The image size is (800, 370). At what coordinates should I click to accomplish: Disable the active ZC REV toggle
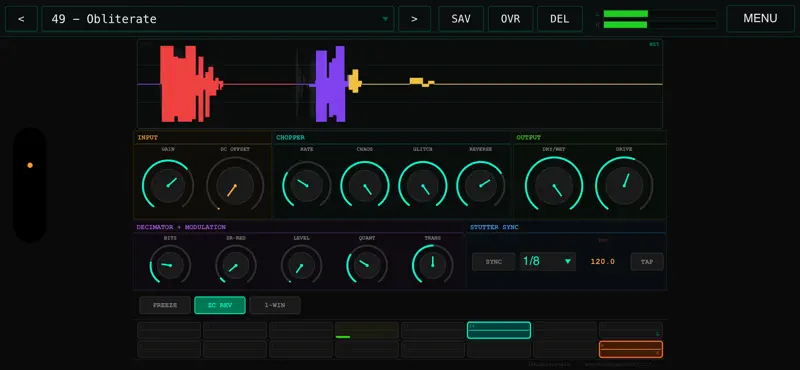point(220,305)
